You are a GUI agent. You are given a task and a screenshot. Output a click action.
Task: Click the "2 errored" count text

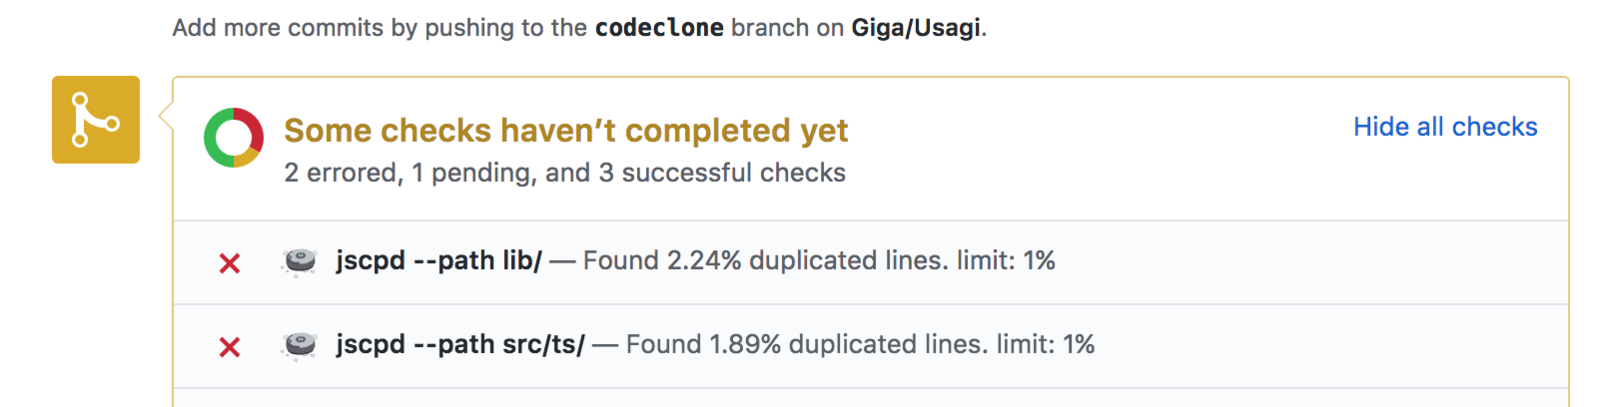341,173
